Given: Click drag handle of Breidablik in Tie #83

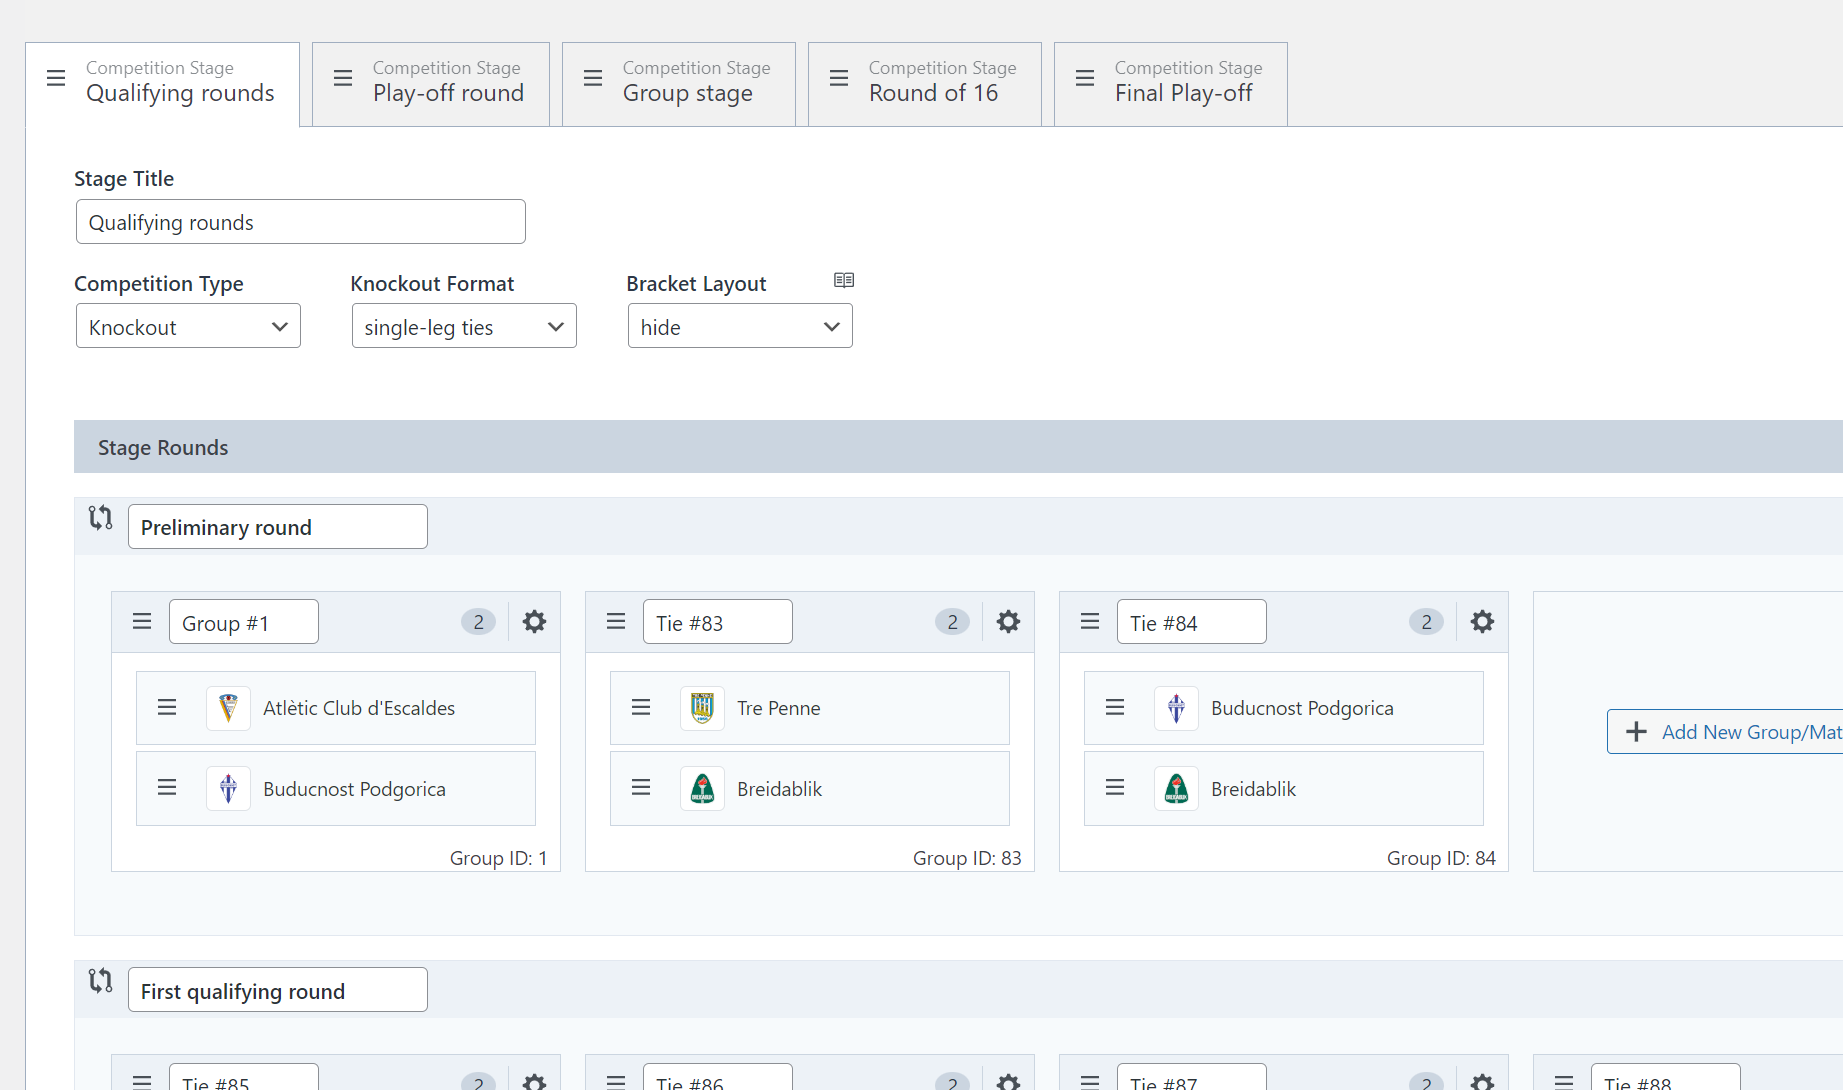Looking at the screenshot, I should (x=641, y=788).
